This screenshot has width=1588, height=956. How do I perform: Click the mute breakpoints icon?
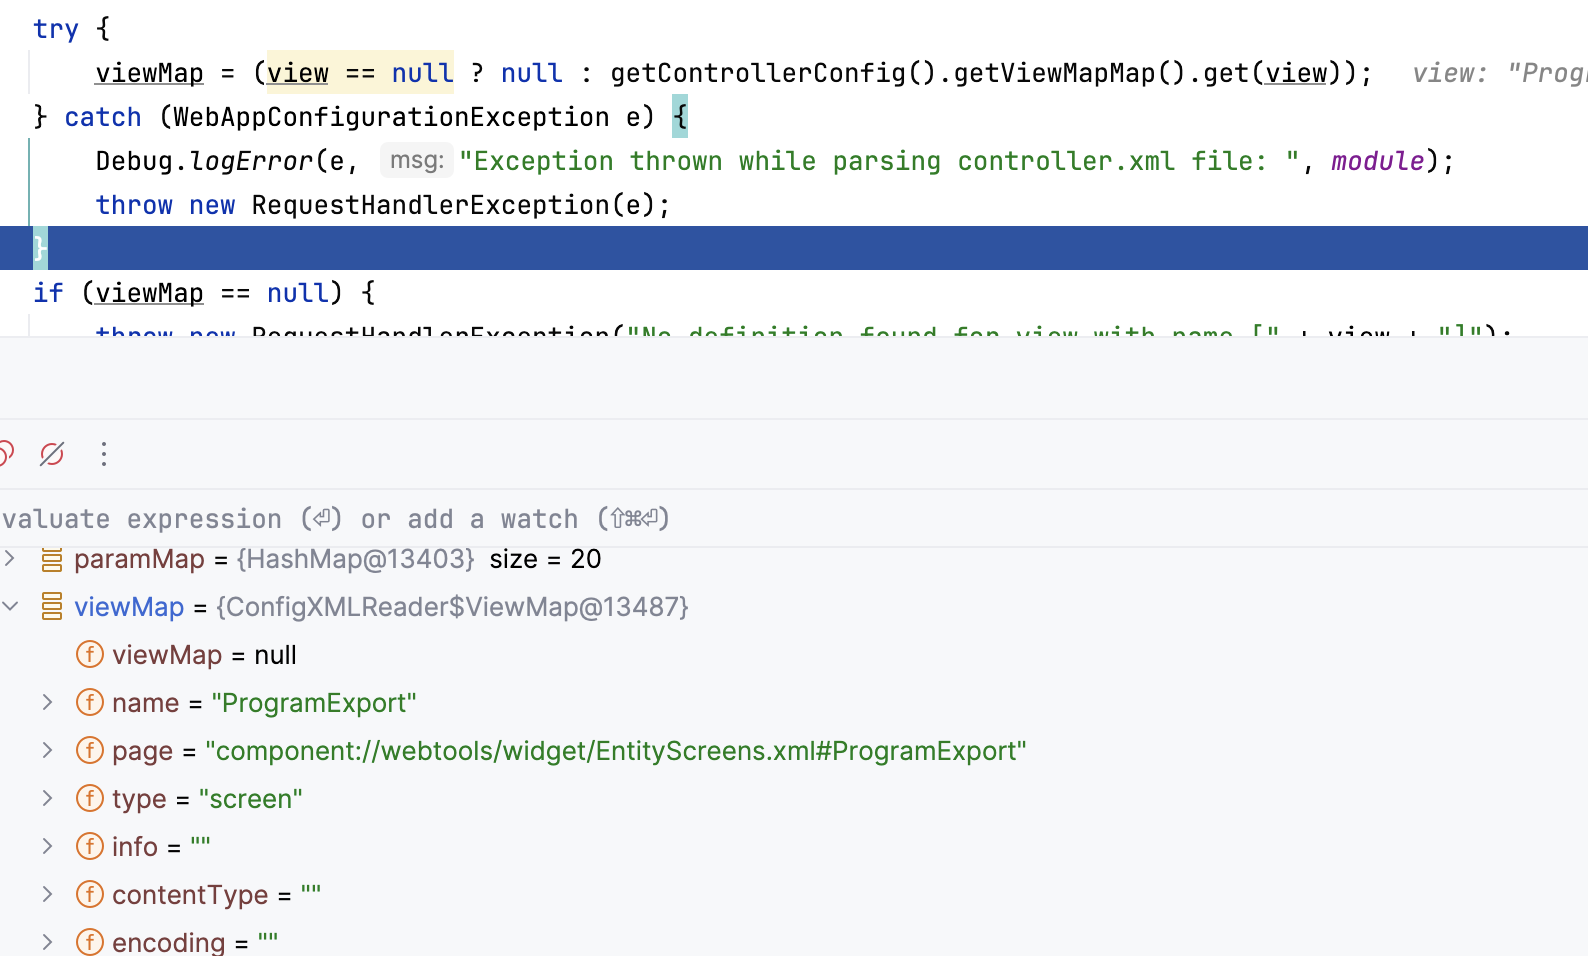click(x=52, y=454)
